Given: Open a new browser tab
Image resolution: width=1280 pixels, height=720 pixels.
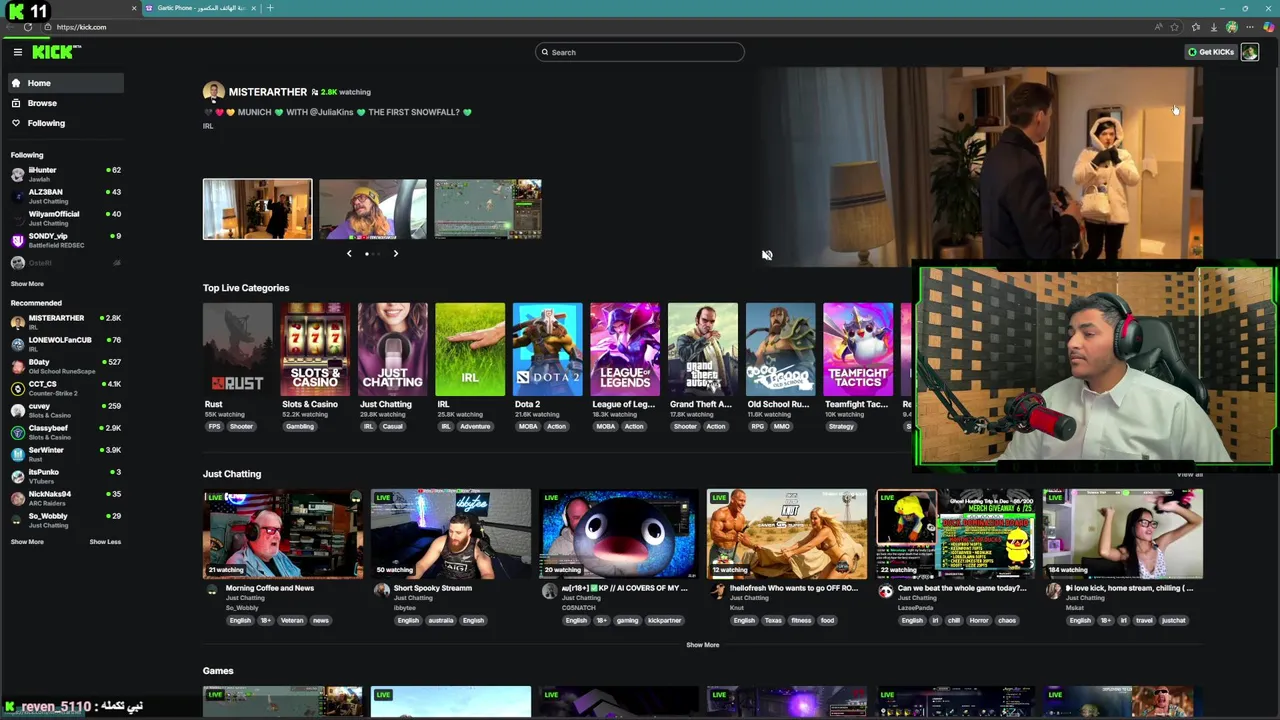Looking at the screenshot, I should point(270,8).
